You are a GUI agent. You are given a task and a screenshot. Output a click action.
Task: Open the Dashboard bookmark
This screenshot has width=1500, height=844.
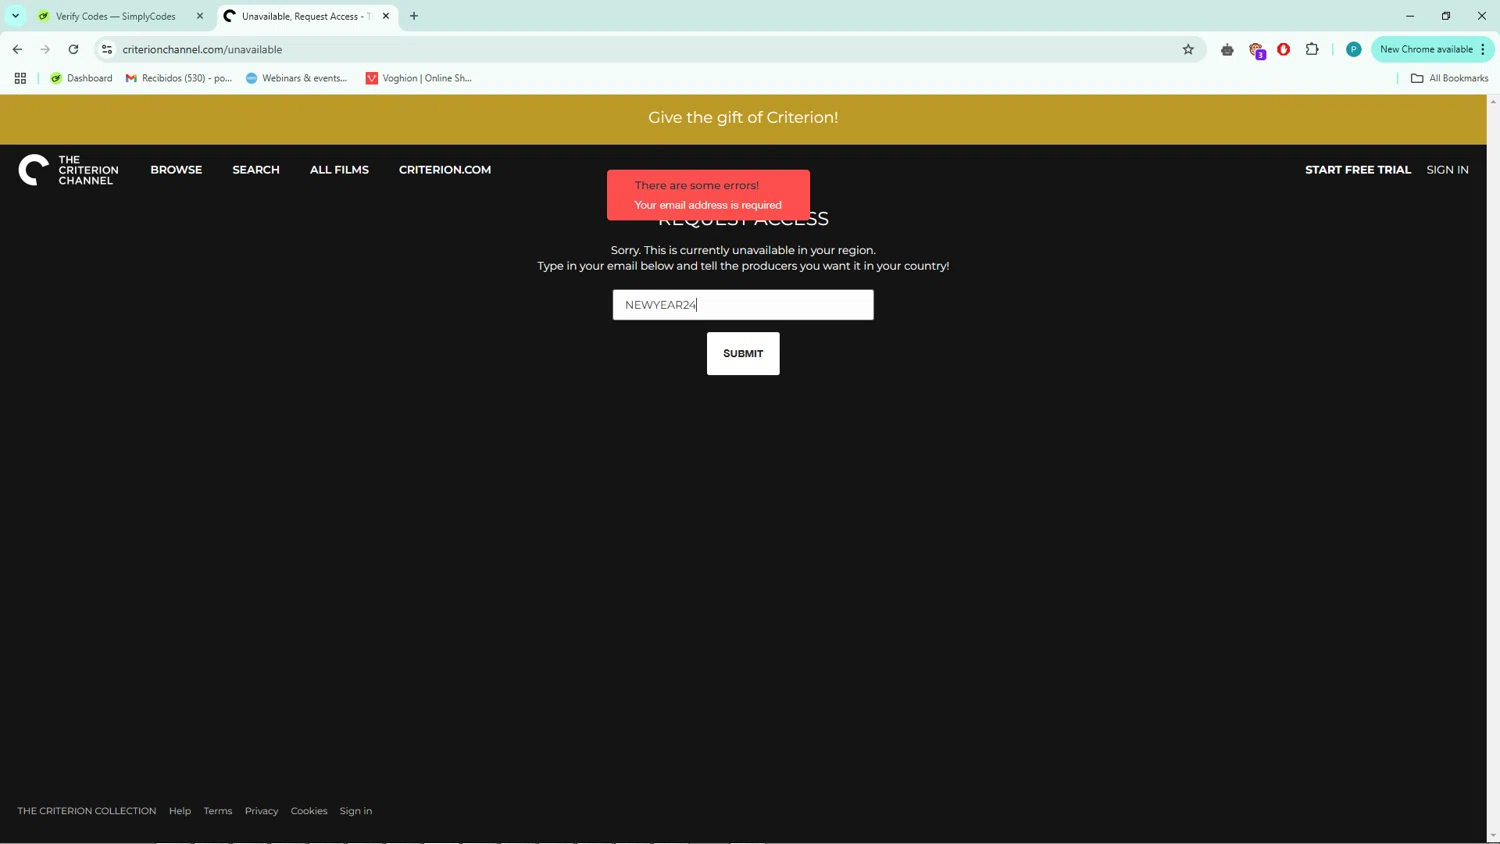coord(81,78)
